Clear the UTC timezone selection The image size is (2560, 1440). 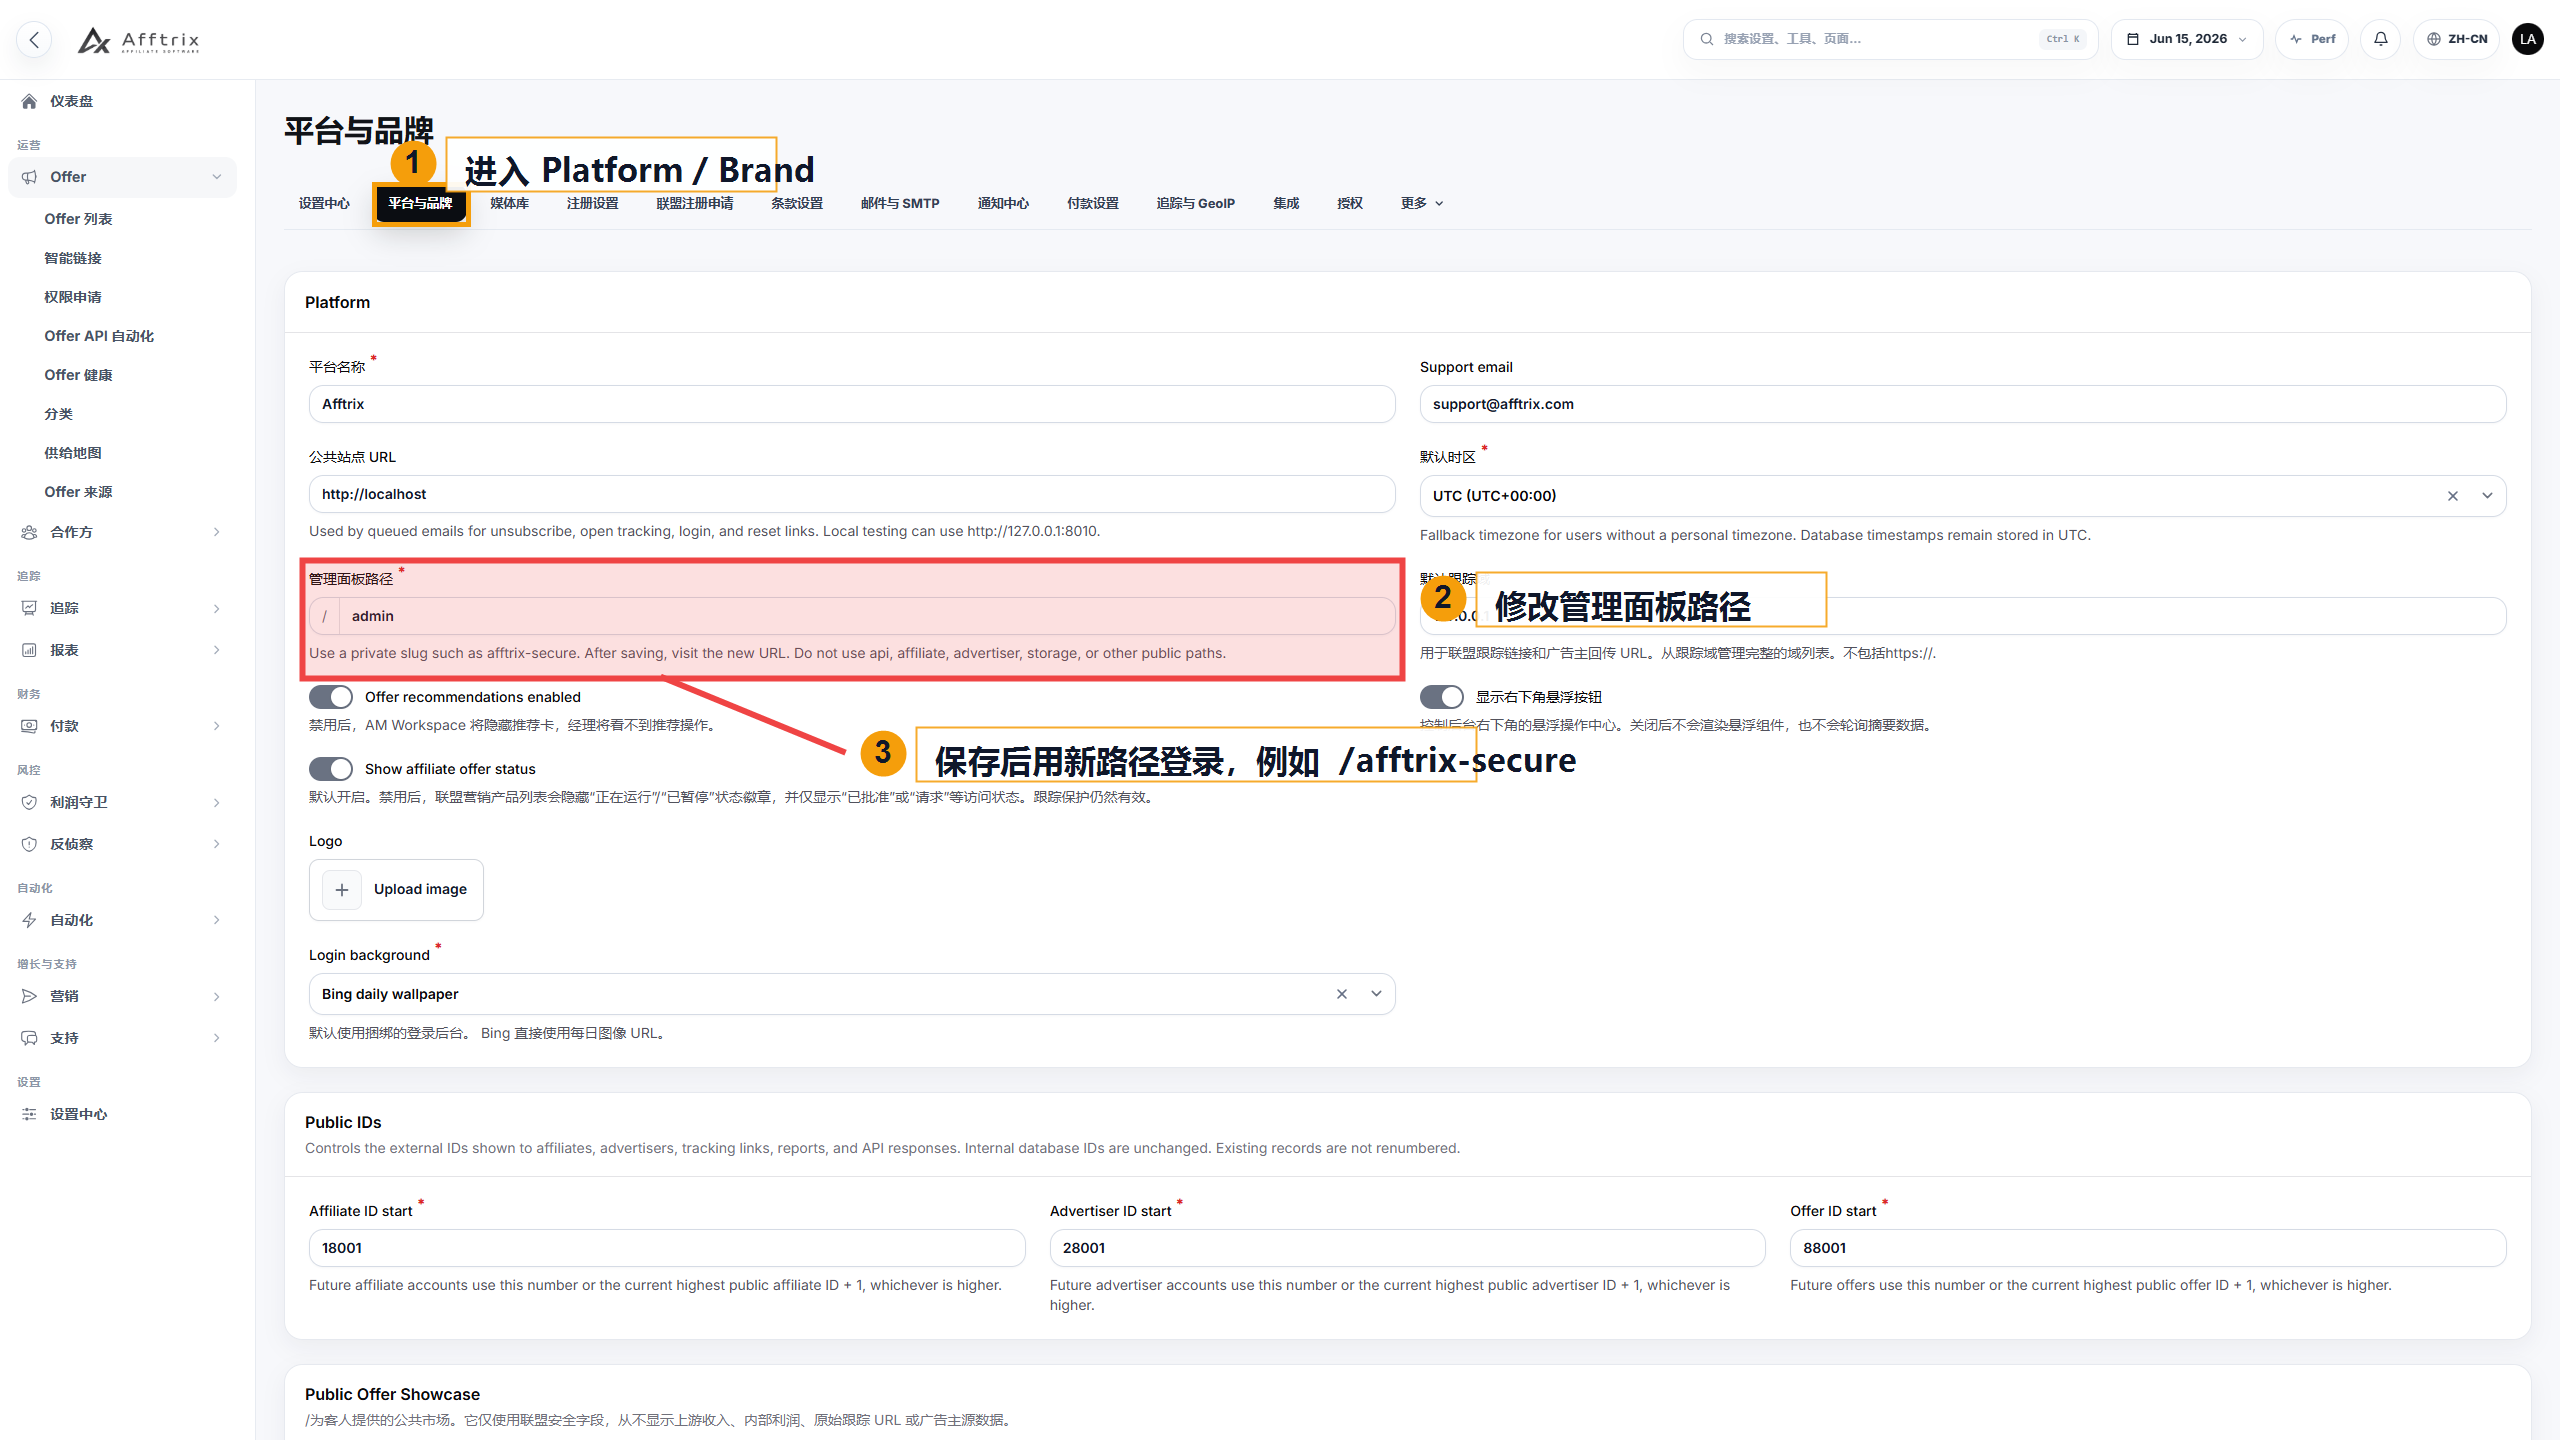pyautogui.click(x=2452, y=496)
